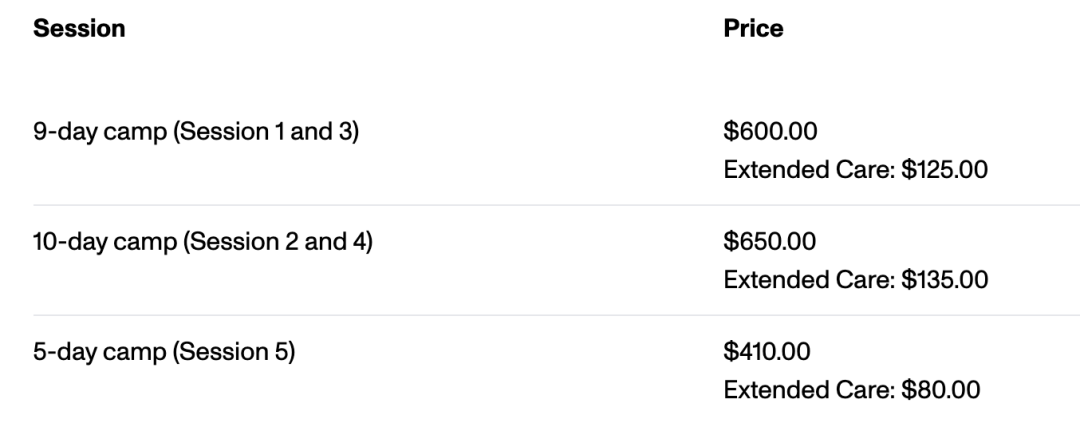The height and width of the screenshot is (423, 1080).
Task: Click the $600.00 price
Action: (770, 131)
